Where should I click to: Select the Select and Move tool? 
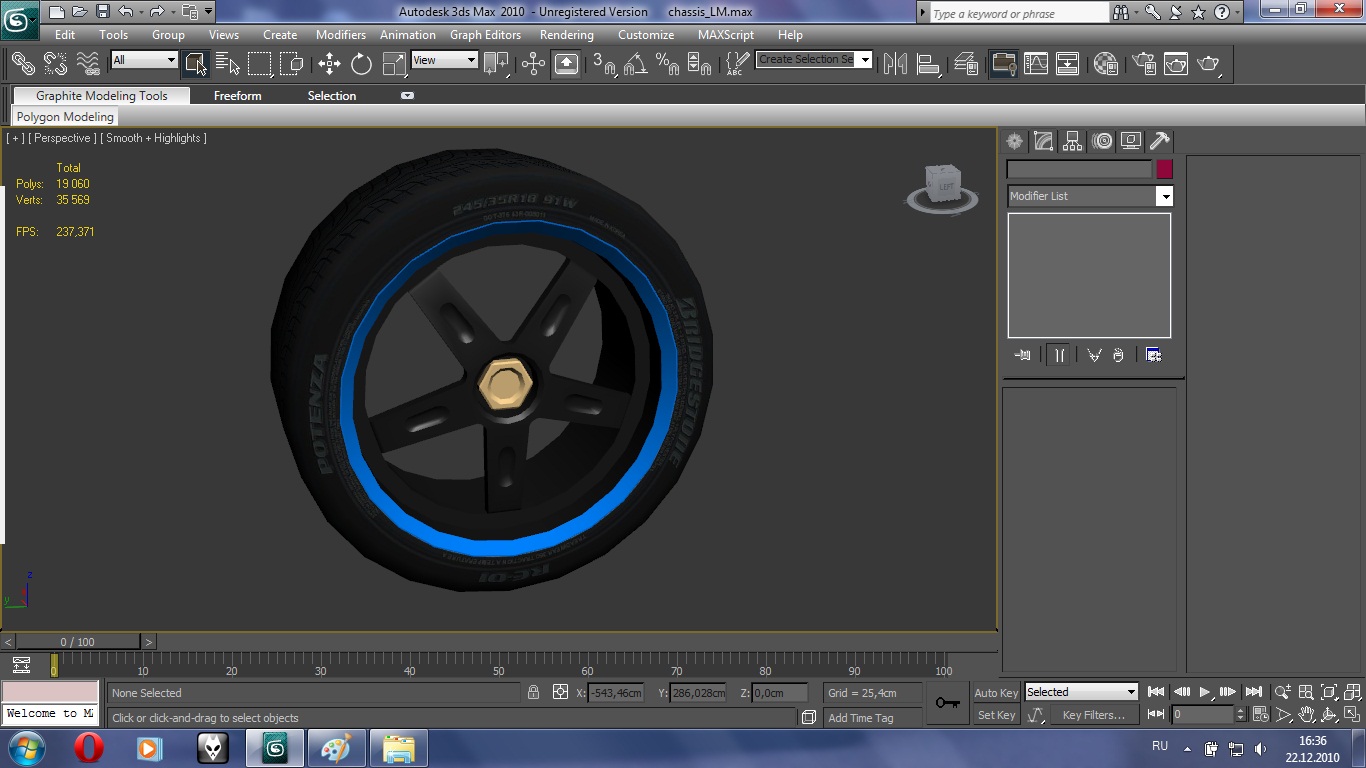pos(329,64)
